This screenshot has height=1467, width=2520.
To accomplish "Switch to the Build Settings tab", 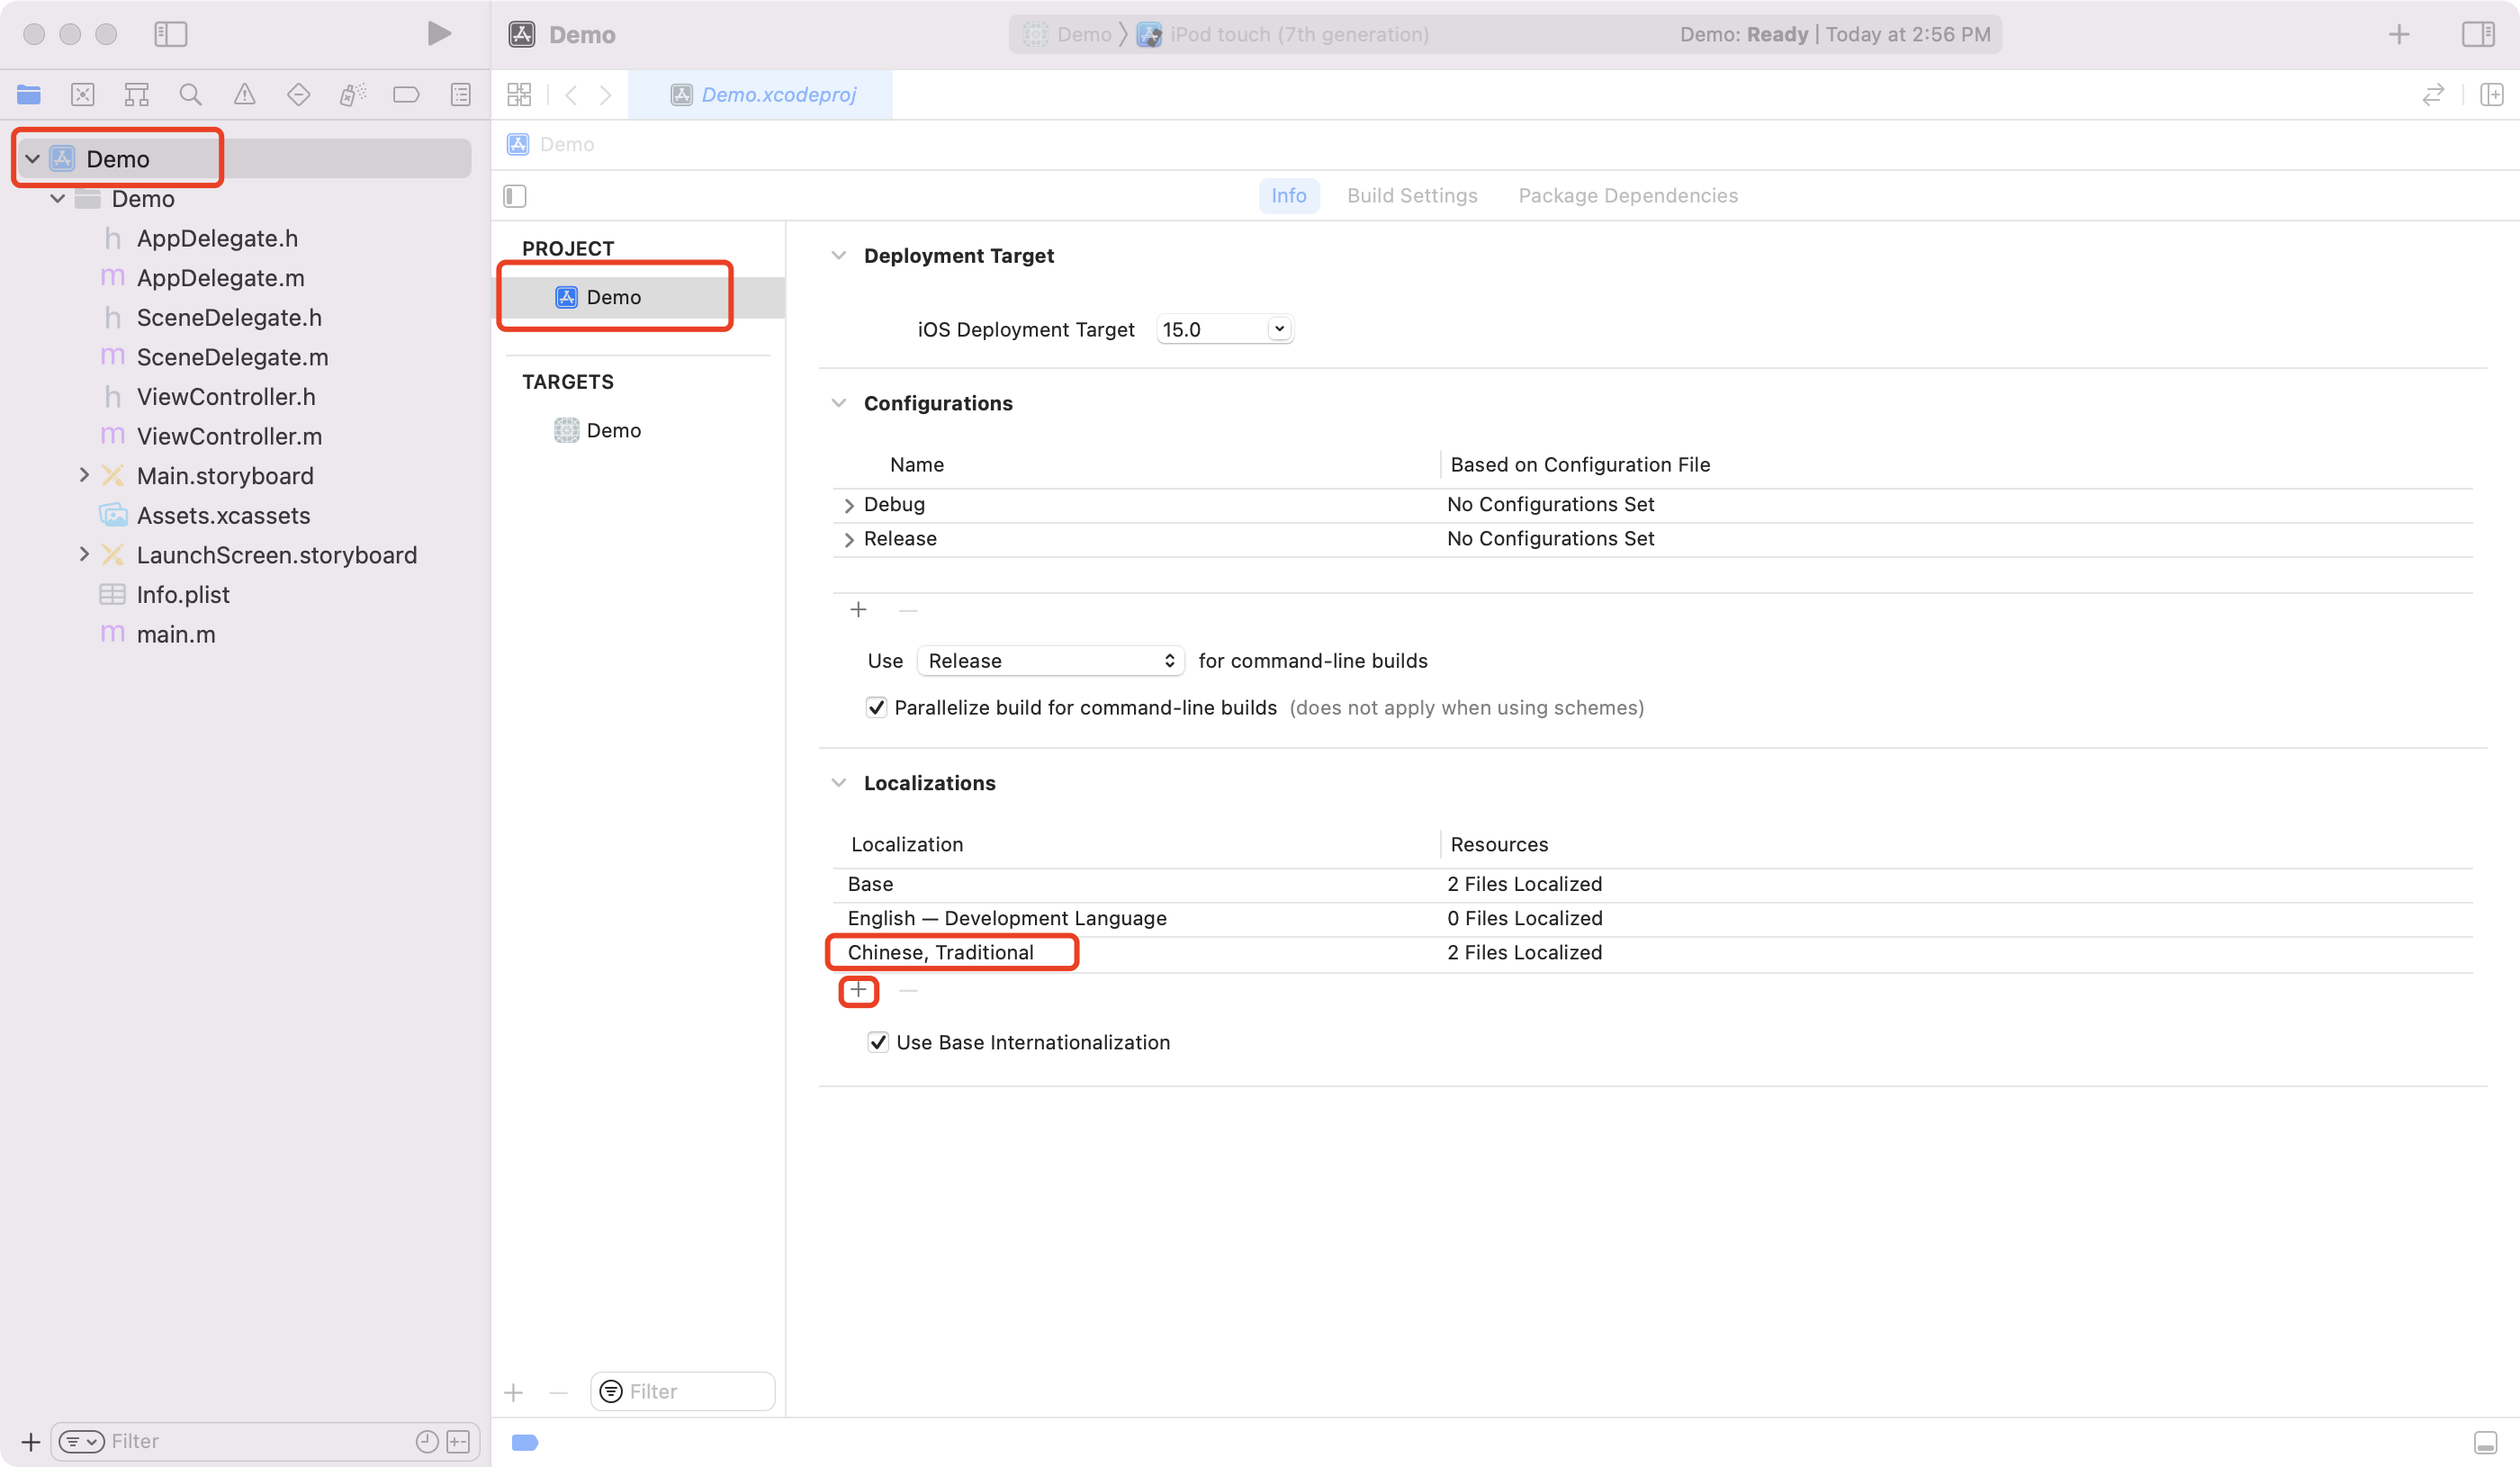I will tap(1411, 196).
